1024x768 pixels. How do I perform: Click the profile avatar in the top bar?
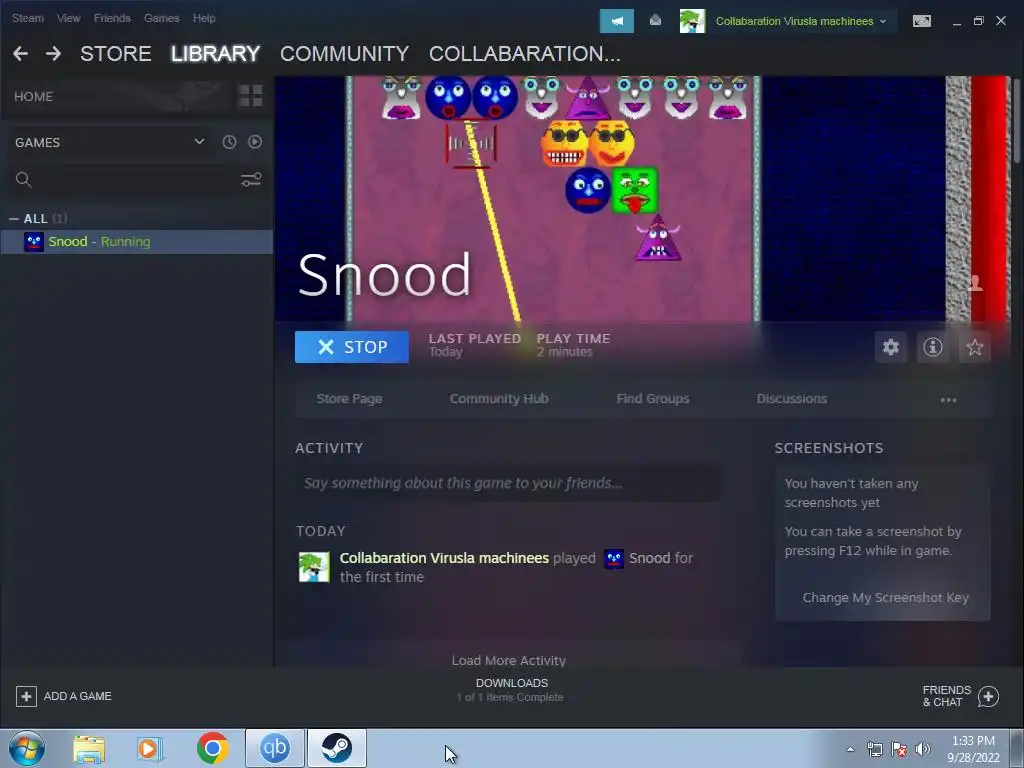pos(692,21)
